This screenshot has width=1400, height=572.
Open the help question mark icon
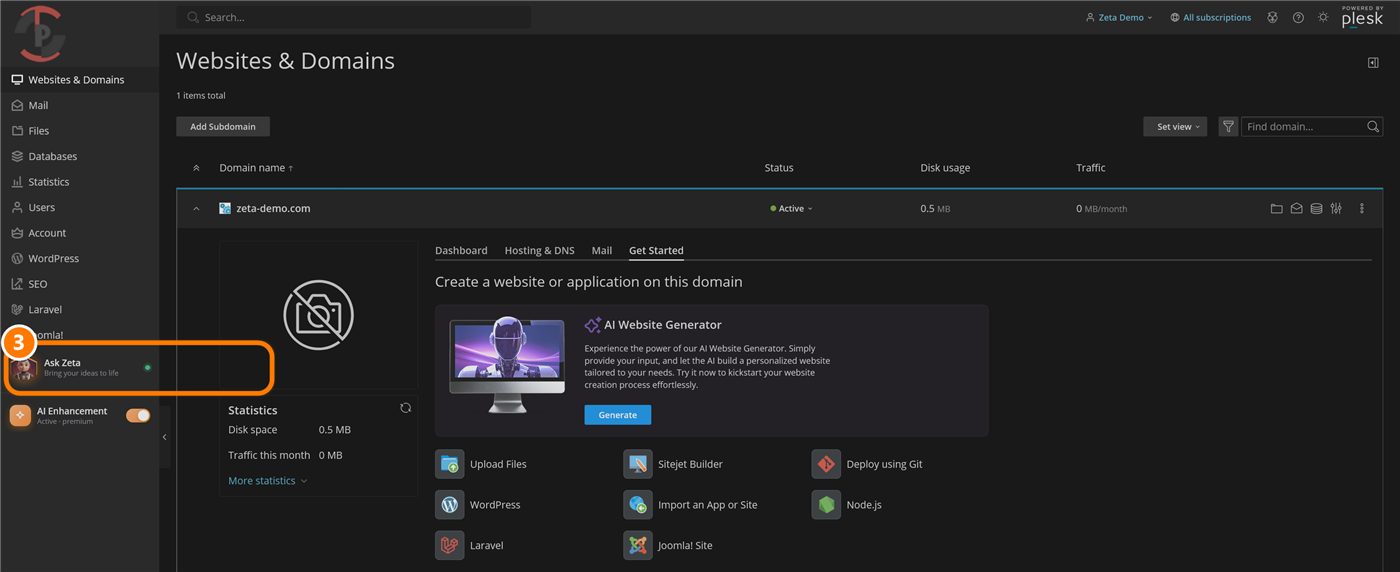click(1298, 17)
